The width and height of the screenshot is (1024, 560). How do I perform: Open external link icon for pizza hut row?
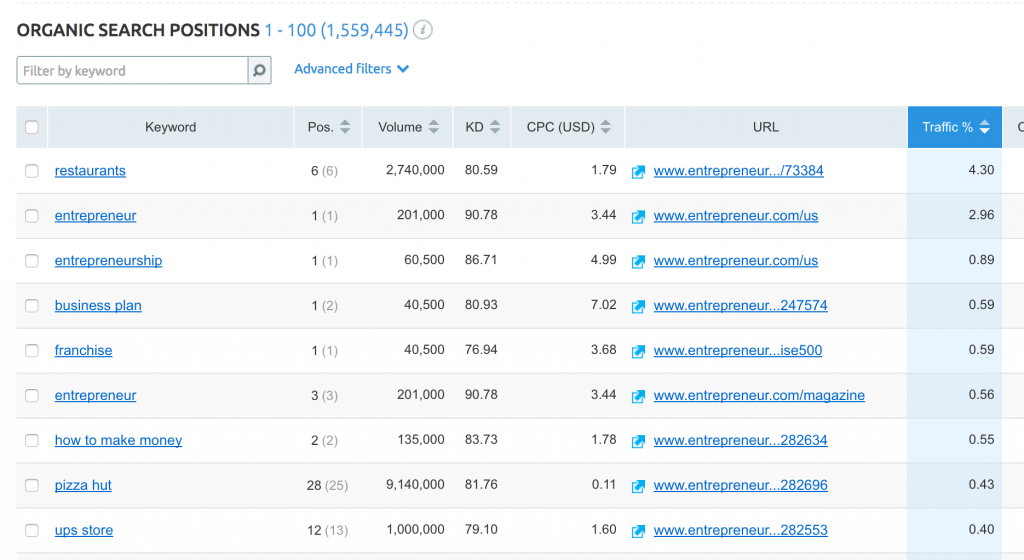638,486
